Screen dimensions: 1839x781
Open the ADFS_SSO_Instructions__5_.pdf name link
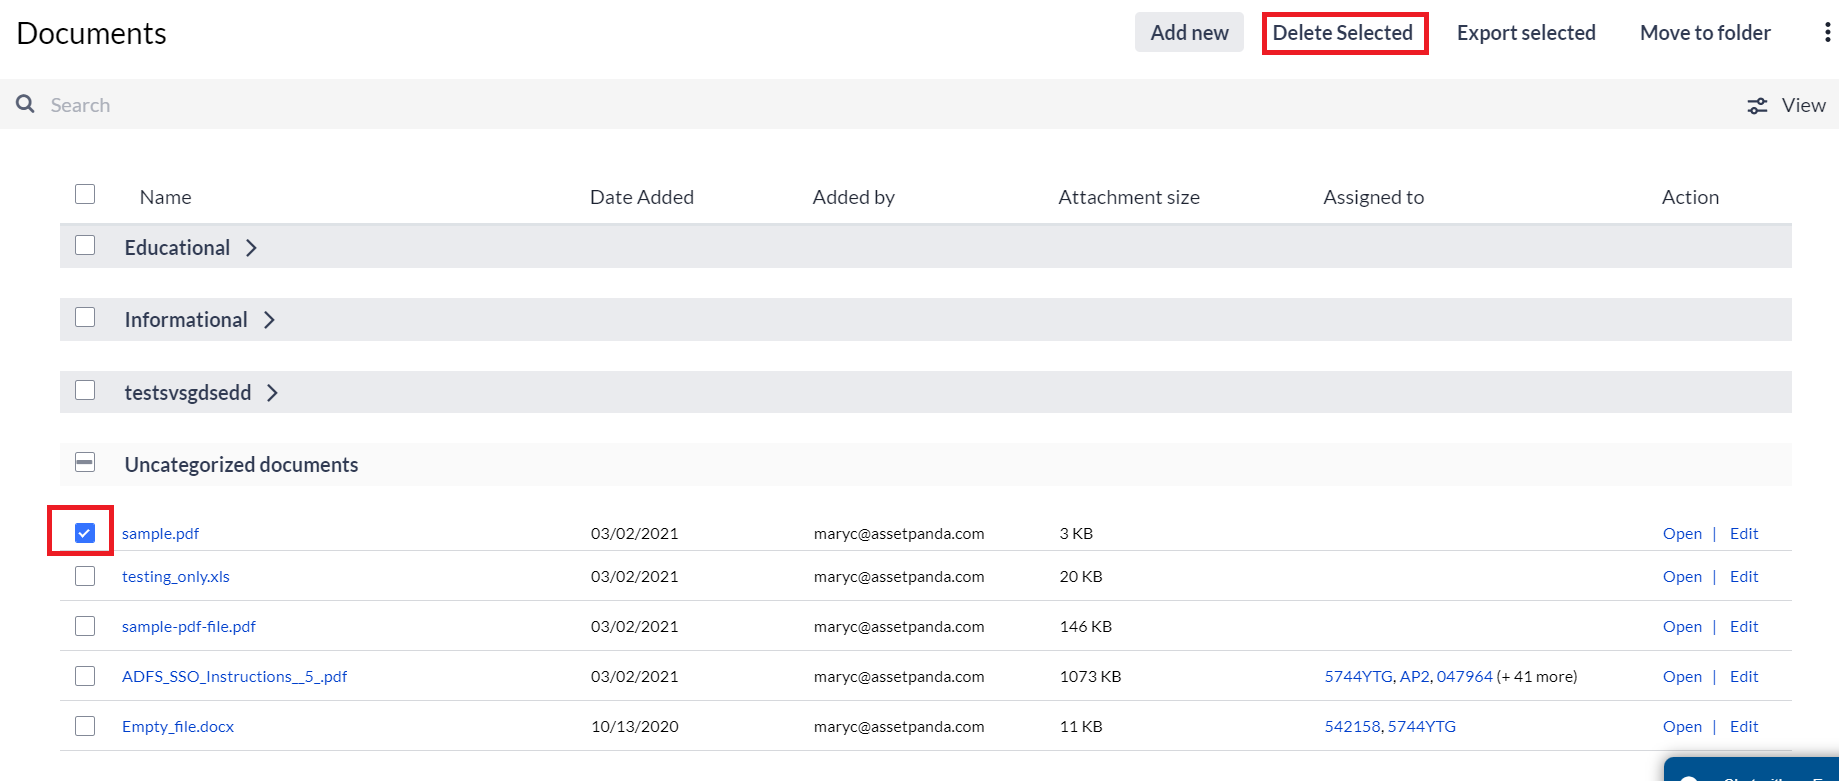click(x=235, y=676)
